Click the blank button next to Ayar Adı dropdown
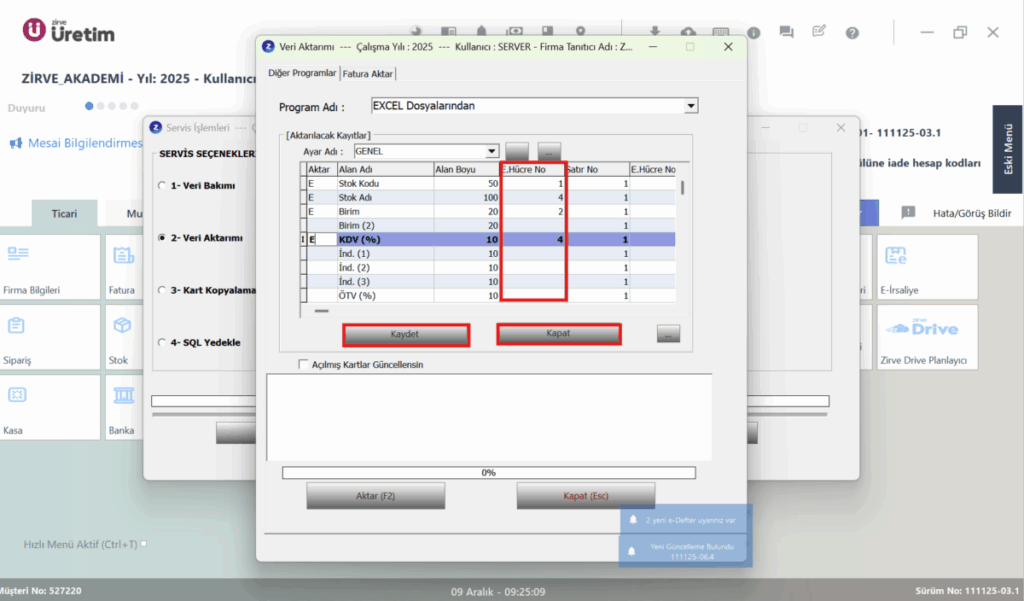Viewport: 1024px width, 601px height. [517, 152]
